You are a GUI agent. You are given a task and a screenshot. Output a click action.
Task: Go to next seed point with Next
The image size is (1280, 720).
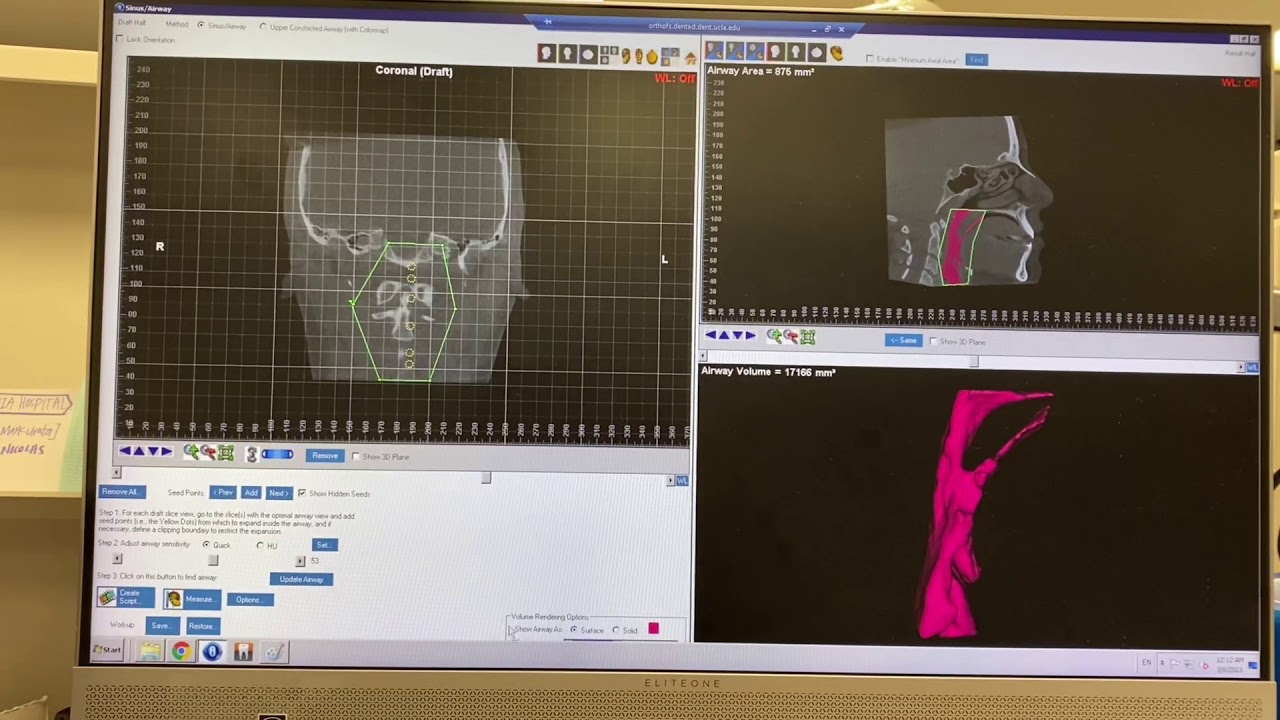[278, 493]
